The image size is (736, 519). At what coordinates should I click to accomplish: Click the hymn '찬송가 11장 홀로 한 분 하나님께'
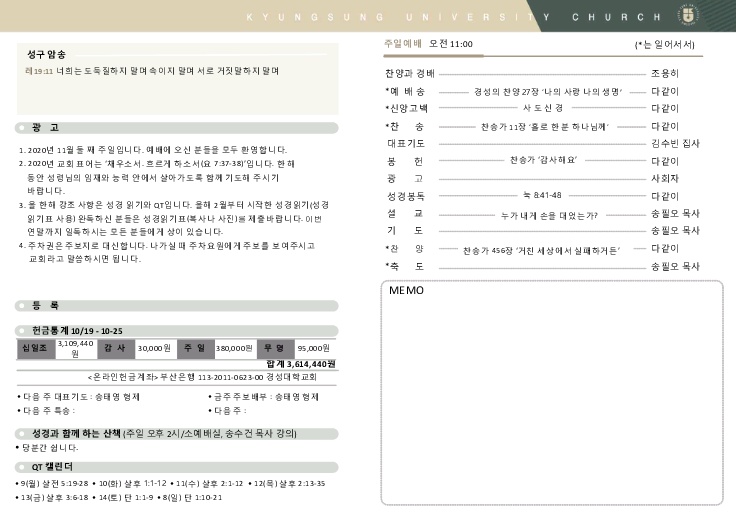click(x=544, y=127)
